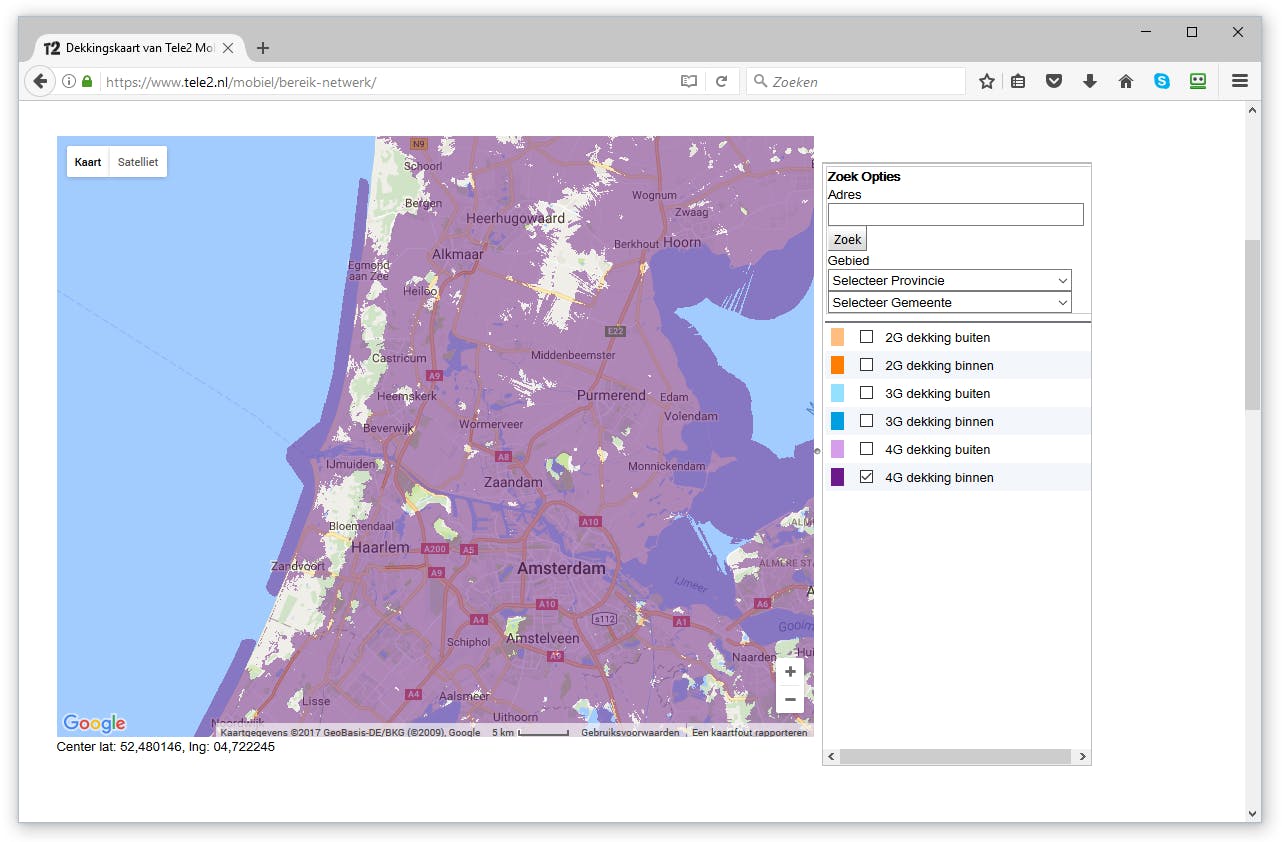
Task: Uncheck the 4G dekking binnen checkbox
Action: coord(867,477)
